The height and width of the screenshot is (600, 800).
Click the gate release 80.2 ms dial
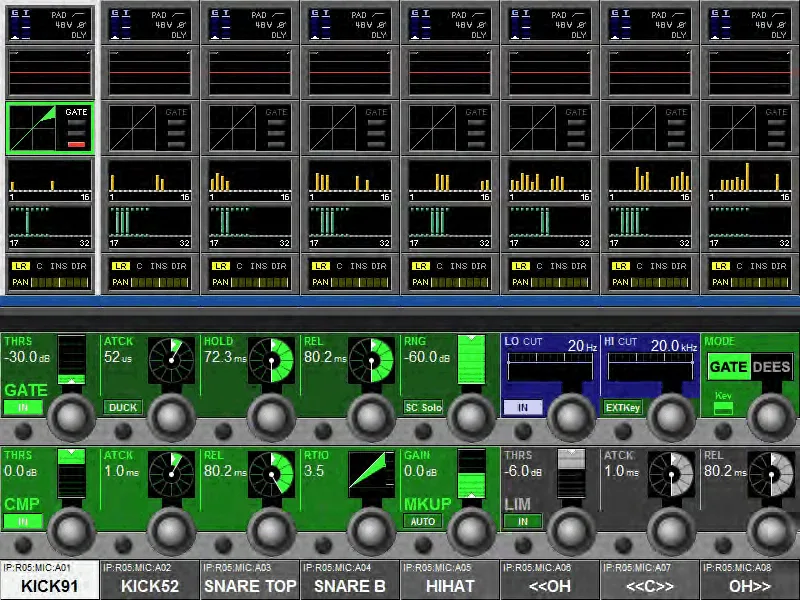click(x=371, y=360)
